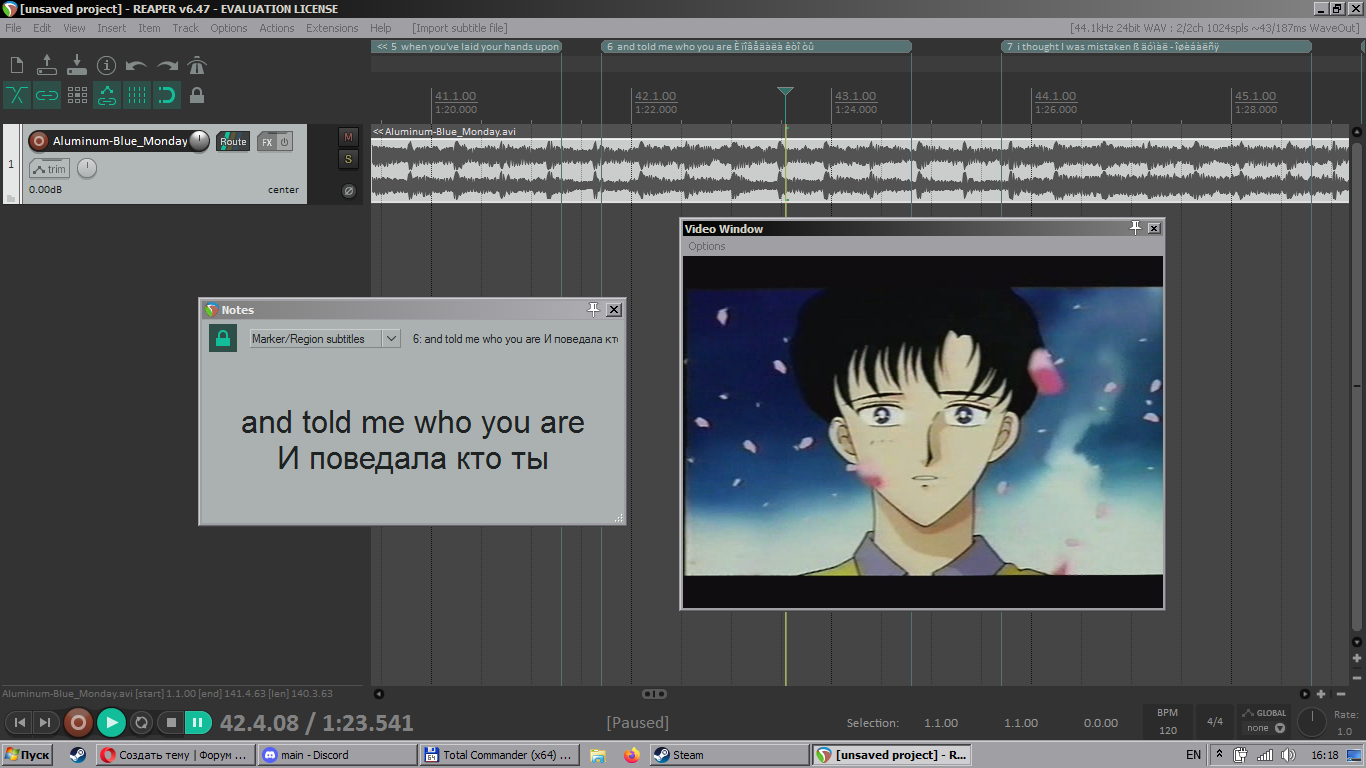Toggle the track phase invert icon
This screenshot has width=1366, height=768.
pyautogui.click(x=348, y=190)
